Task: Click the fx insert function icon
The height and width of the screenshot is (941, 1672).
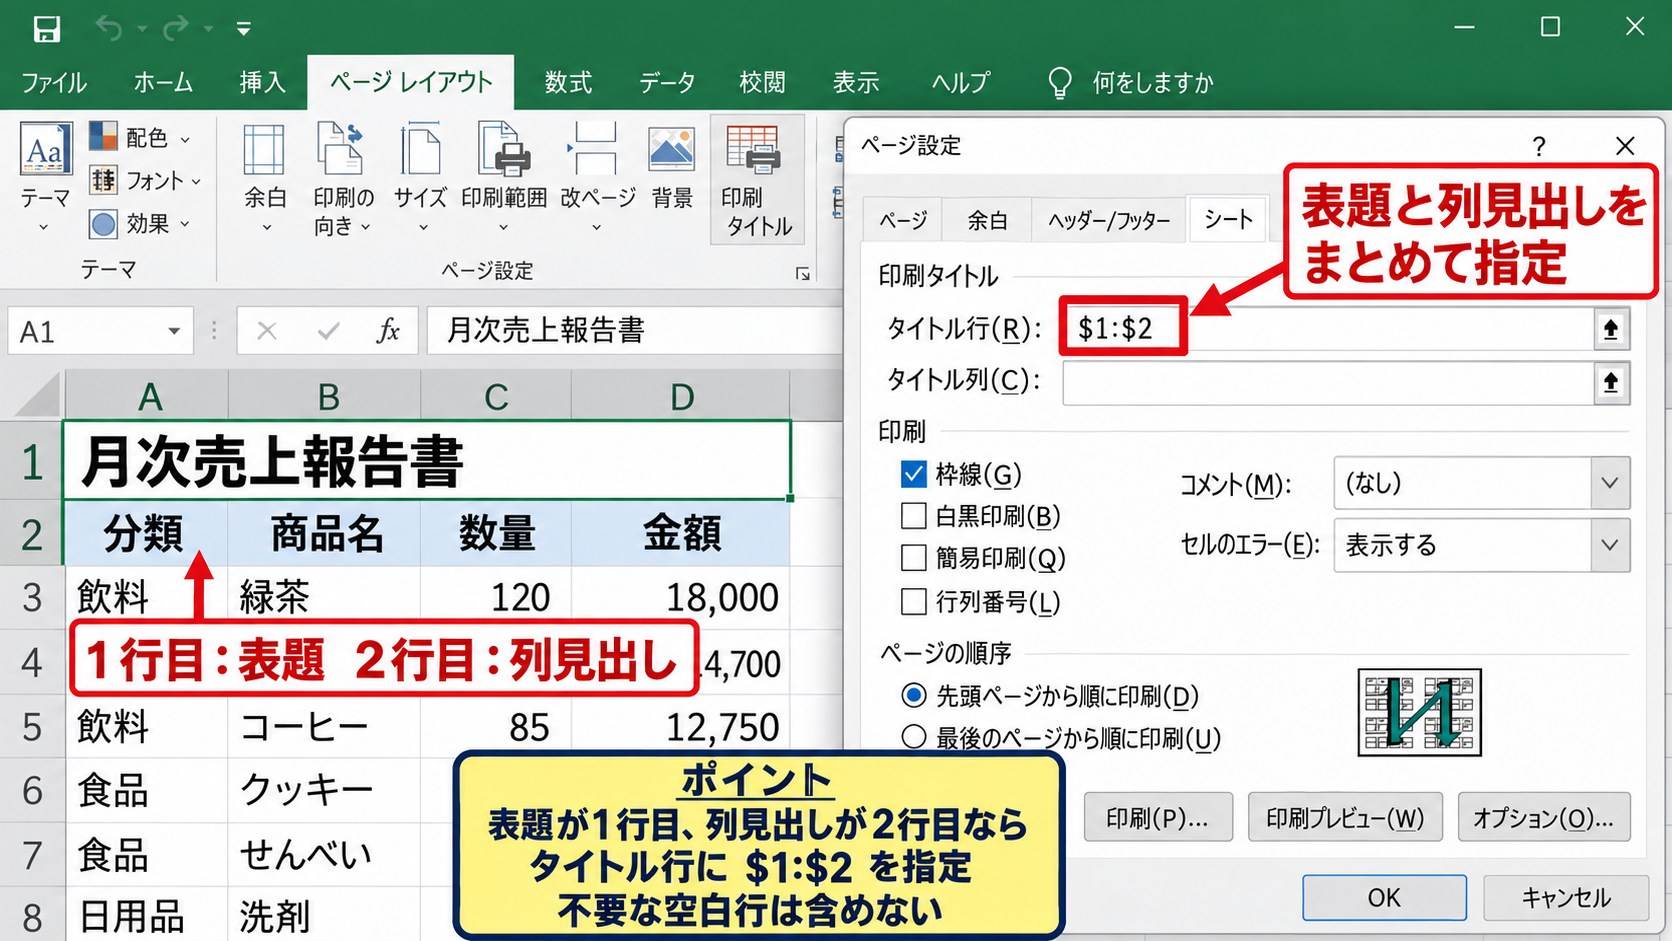Action: click(389, 331)
